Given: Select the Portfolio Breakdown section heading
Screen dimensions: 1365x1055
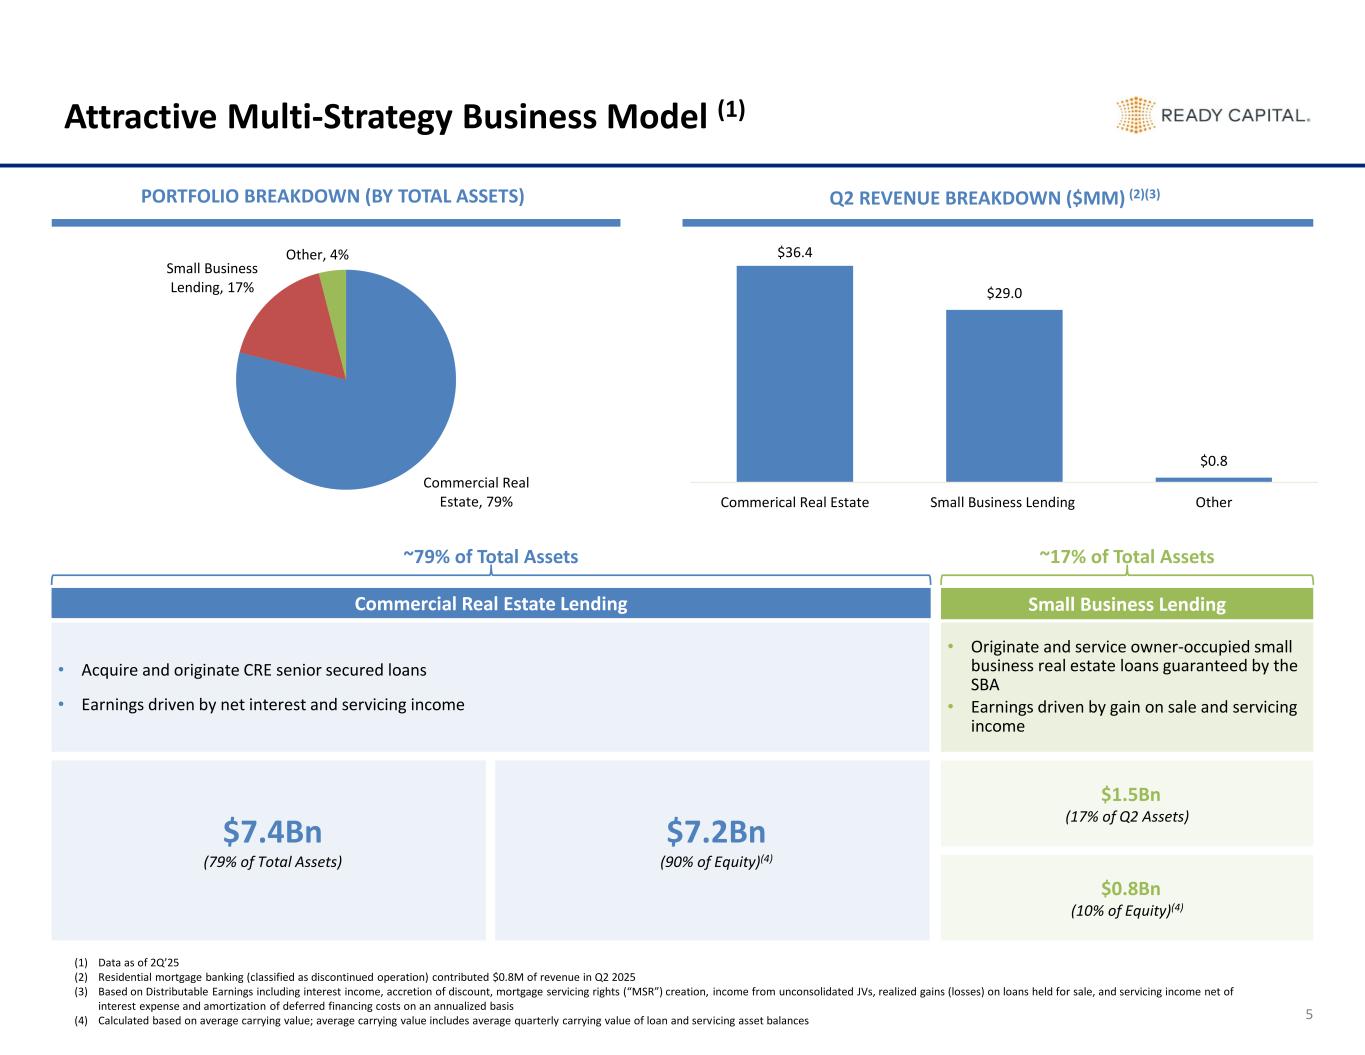Looking at the screenshot, I should coord(333,197).
